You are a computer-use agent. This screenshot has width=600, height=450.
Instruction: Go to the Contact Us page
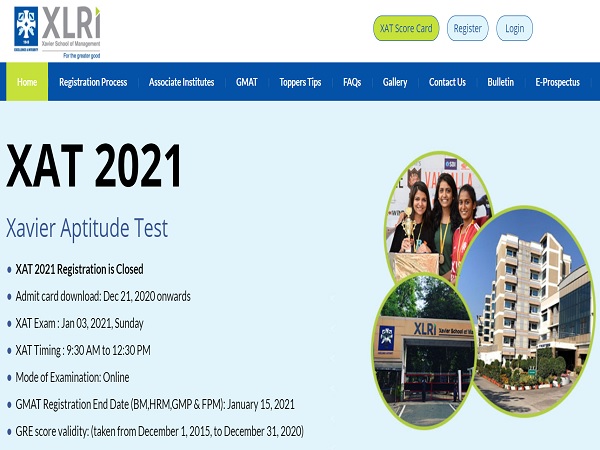click(447, 82)
